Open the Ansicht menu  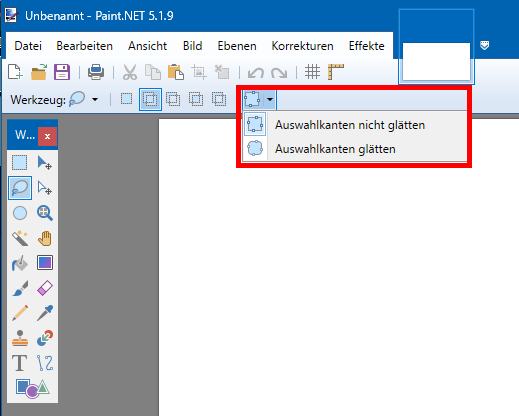[x=147, y=46]
